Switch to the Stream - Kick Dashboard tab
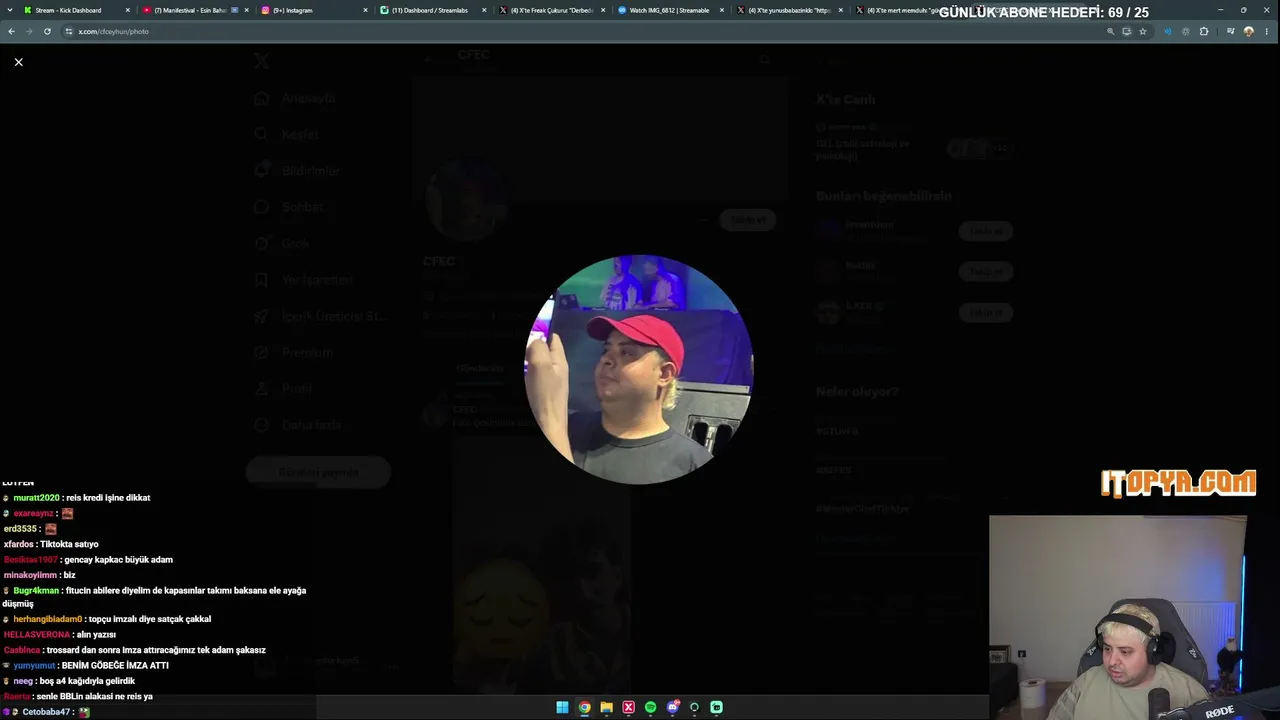 (x=76, y=10)
